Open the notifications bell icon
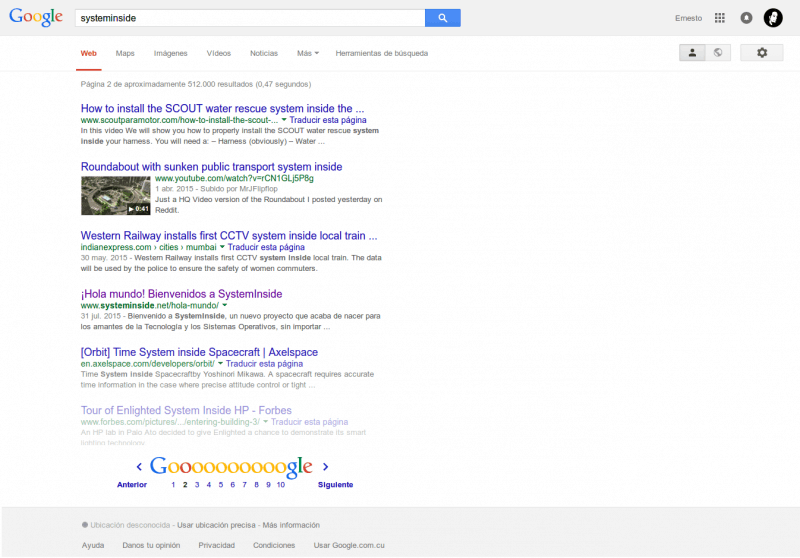 point(746,18)
